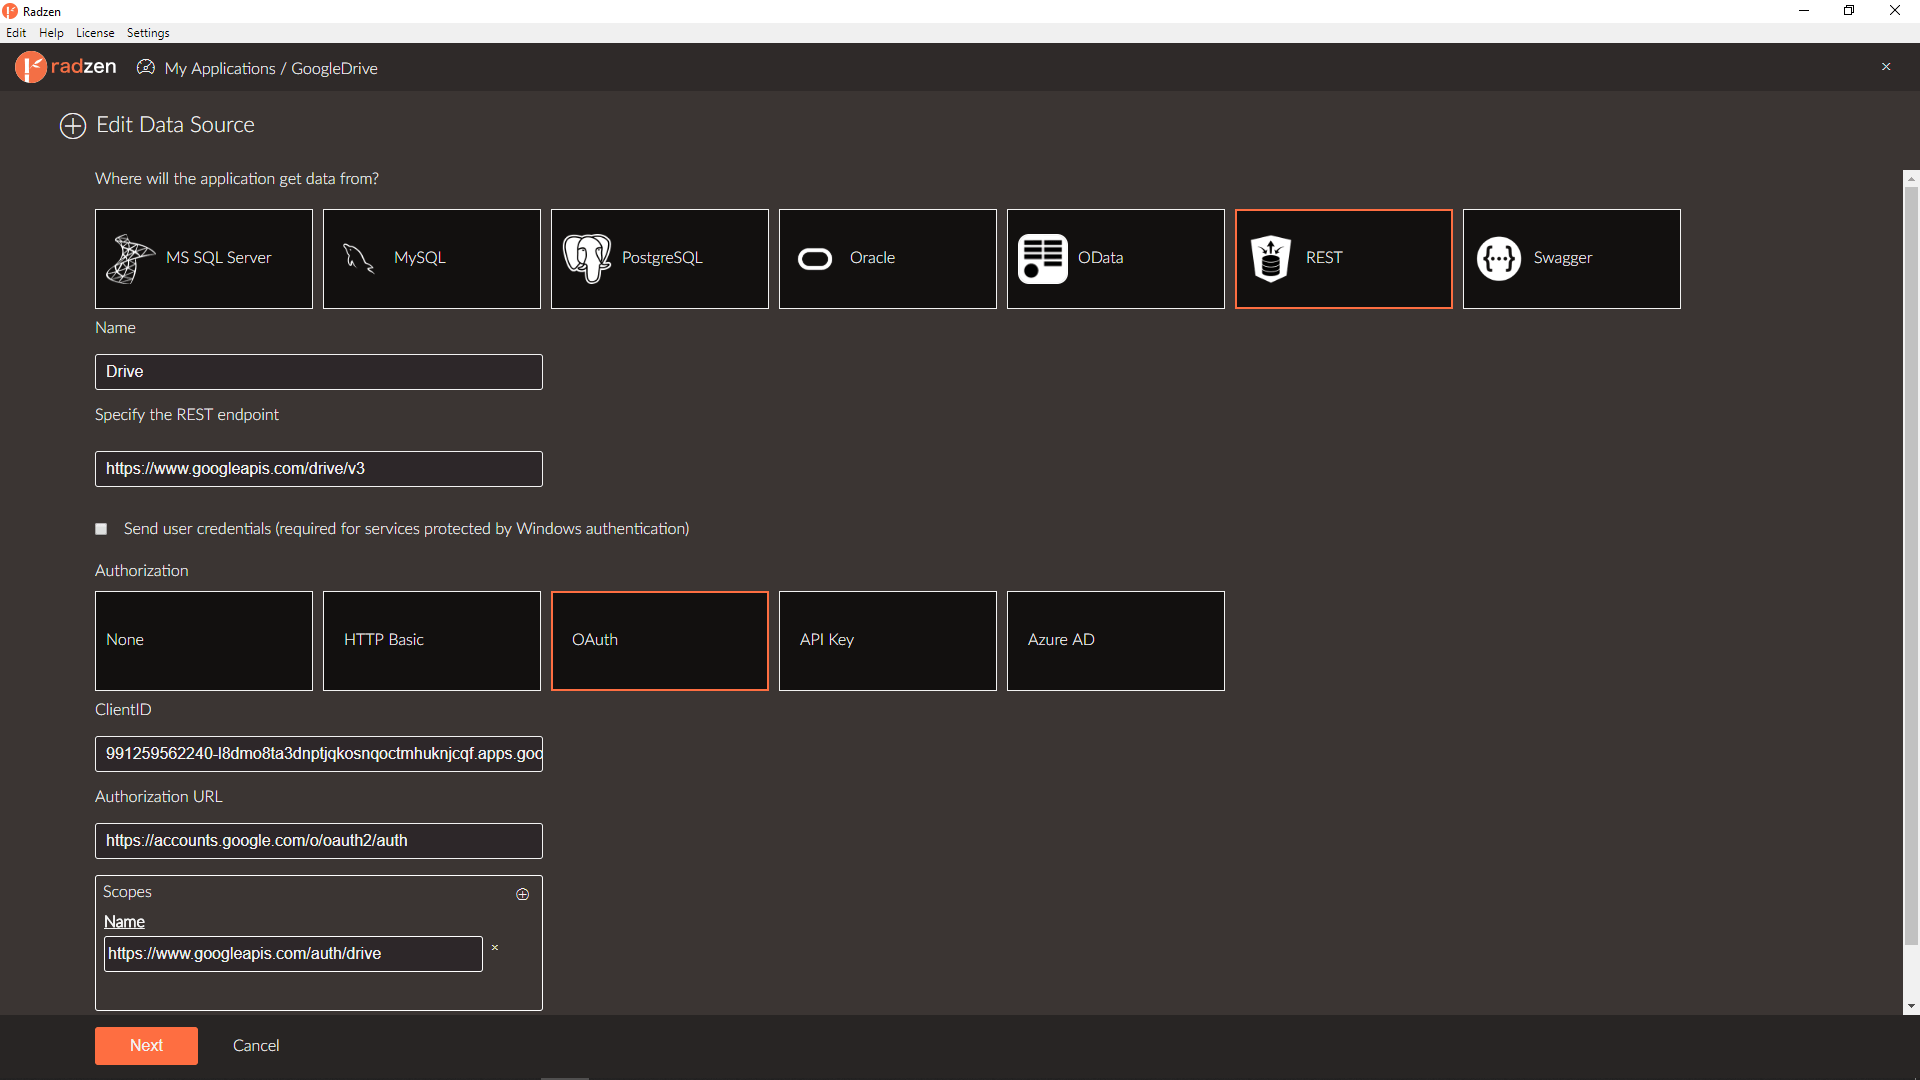Viewport: 1920px width, 1080px height.
Task: Choose the MySQL data source tile
Action: [432, 259]
